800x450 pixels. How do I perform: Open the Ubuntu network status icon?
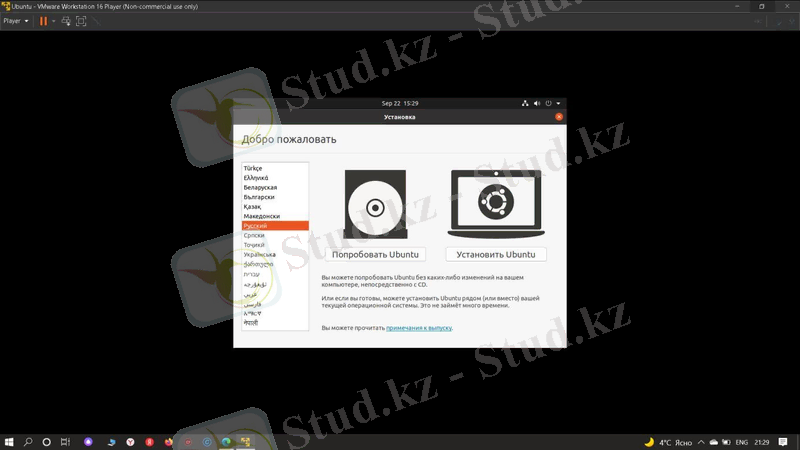pyautogui.click(x=525, y=103)
